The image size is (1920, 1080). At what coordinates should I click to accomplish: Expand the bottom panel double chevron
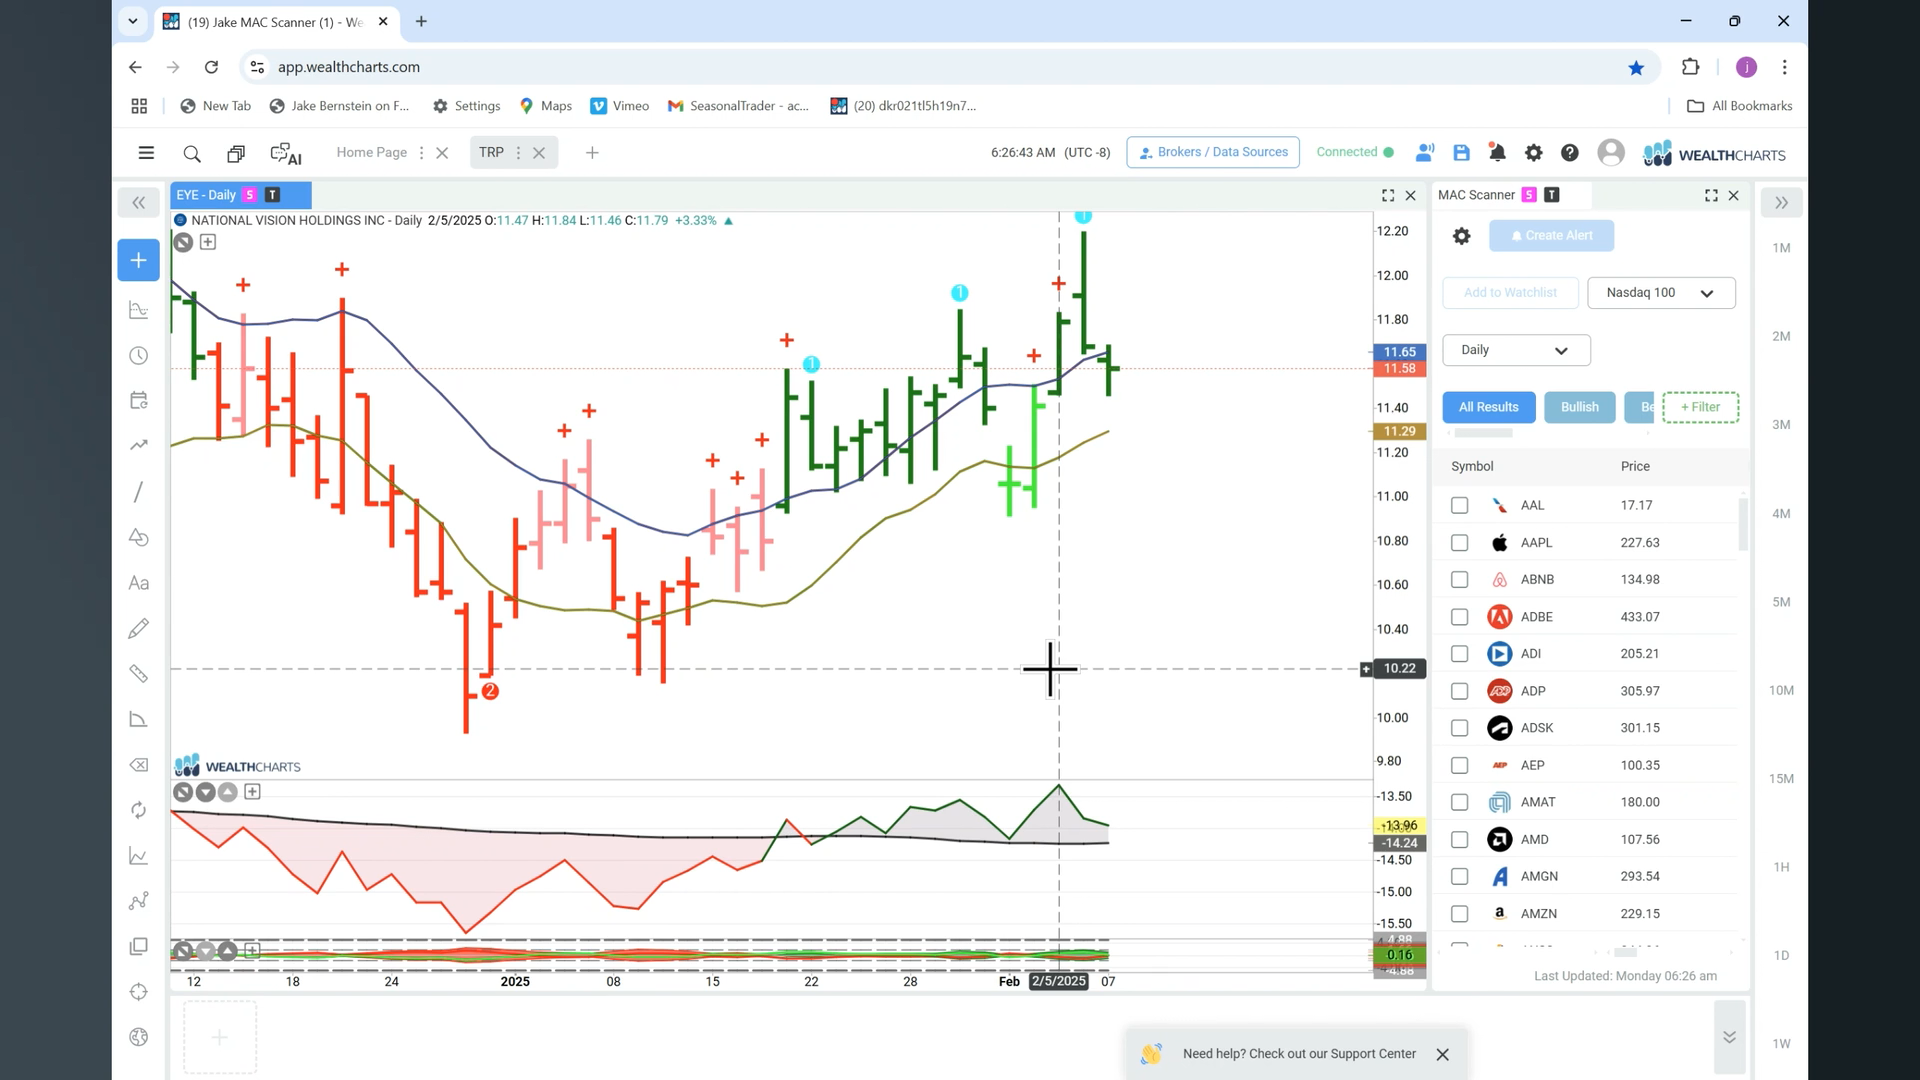click(1729, 1037)
